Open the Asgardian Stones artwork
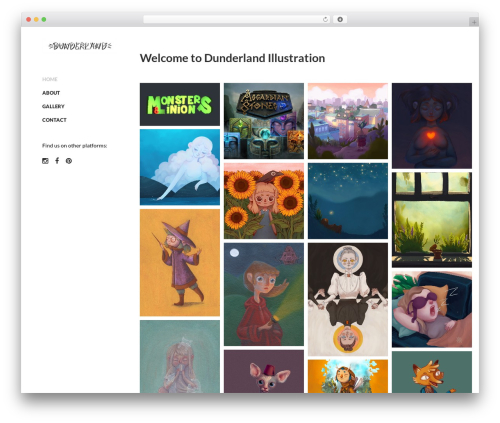Viewport: 500px width, 423px height. click(x=264, y=121)
